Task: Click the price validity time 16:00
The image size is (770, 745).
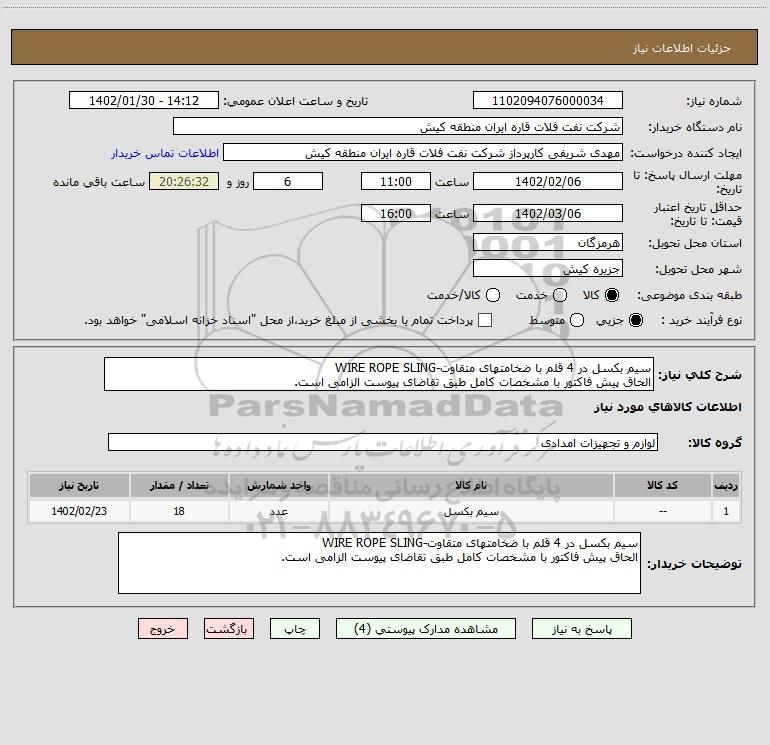Action: 396,213
